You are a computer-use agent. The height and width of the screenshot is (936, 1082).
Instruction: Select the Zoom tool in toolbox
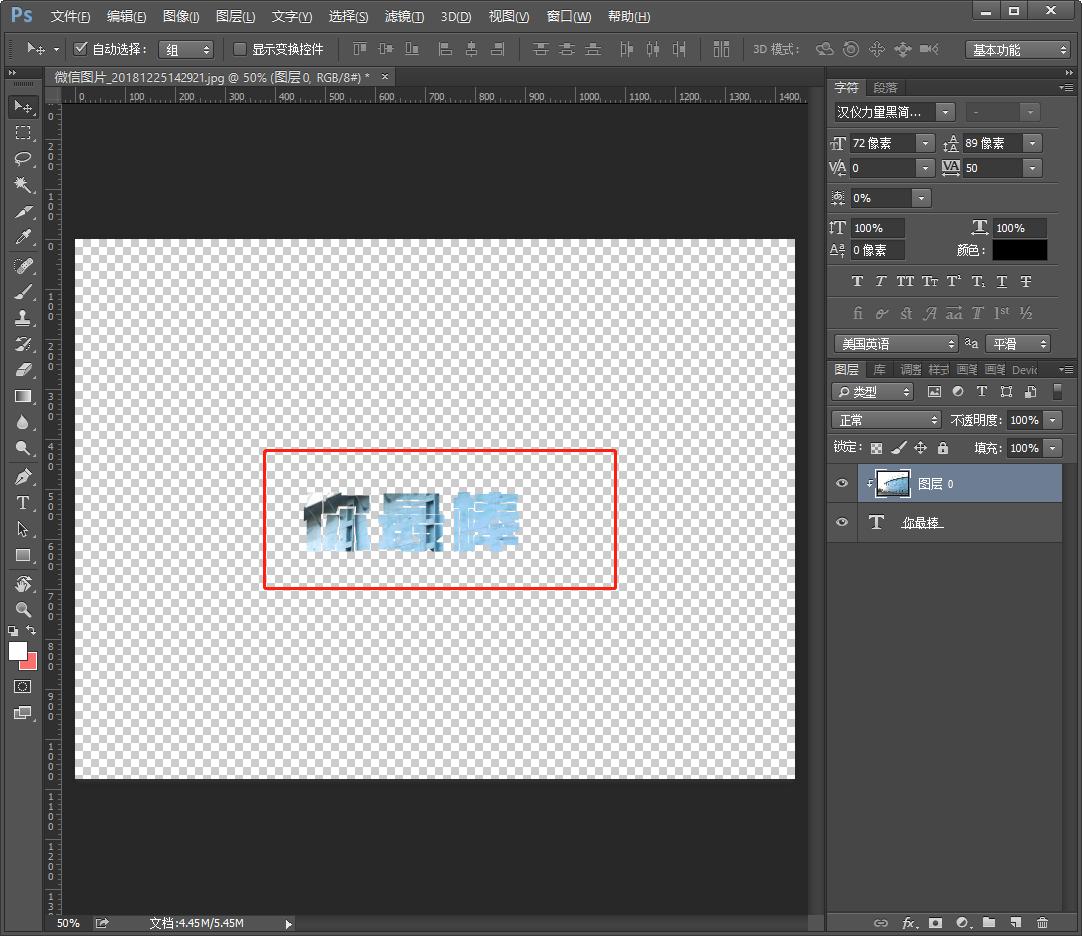[23, 609]
